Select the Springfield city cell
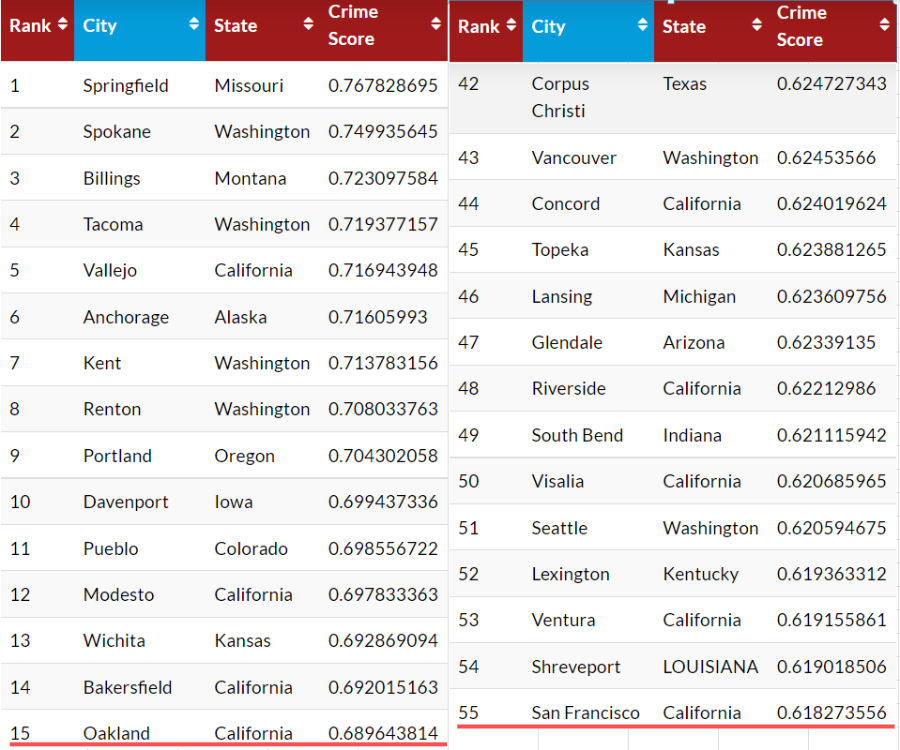 click(x=125, y=86)
